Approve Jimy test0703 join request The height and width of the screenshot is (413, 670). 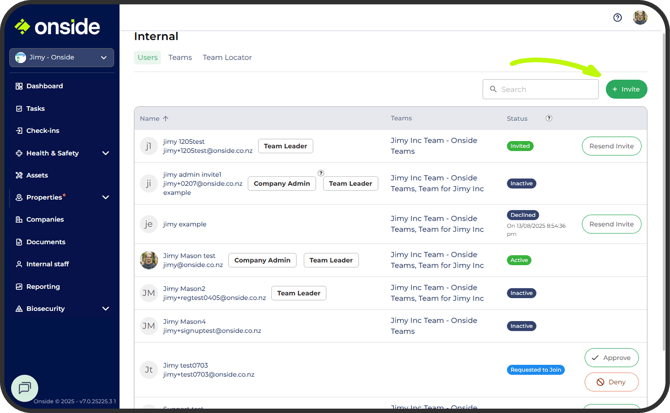(x=611, y=357)
